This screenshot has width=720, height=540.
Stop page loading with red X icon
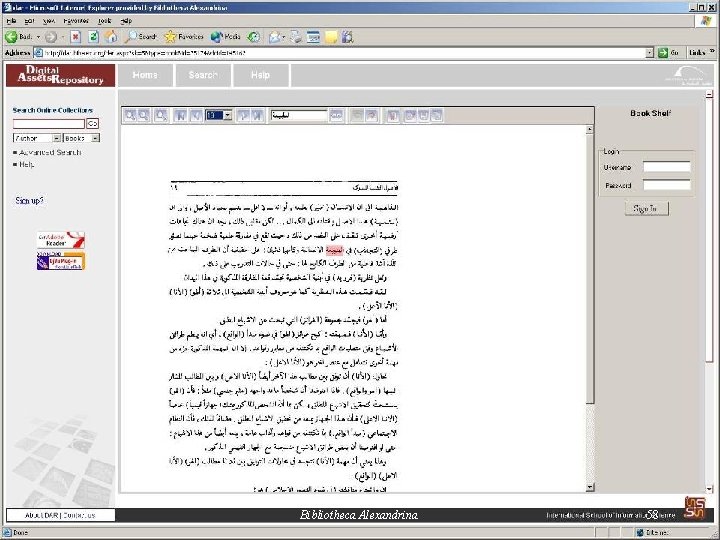[75, 37]
